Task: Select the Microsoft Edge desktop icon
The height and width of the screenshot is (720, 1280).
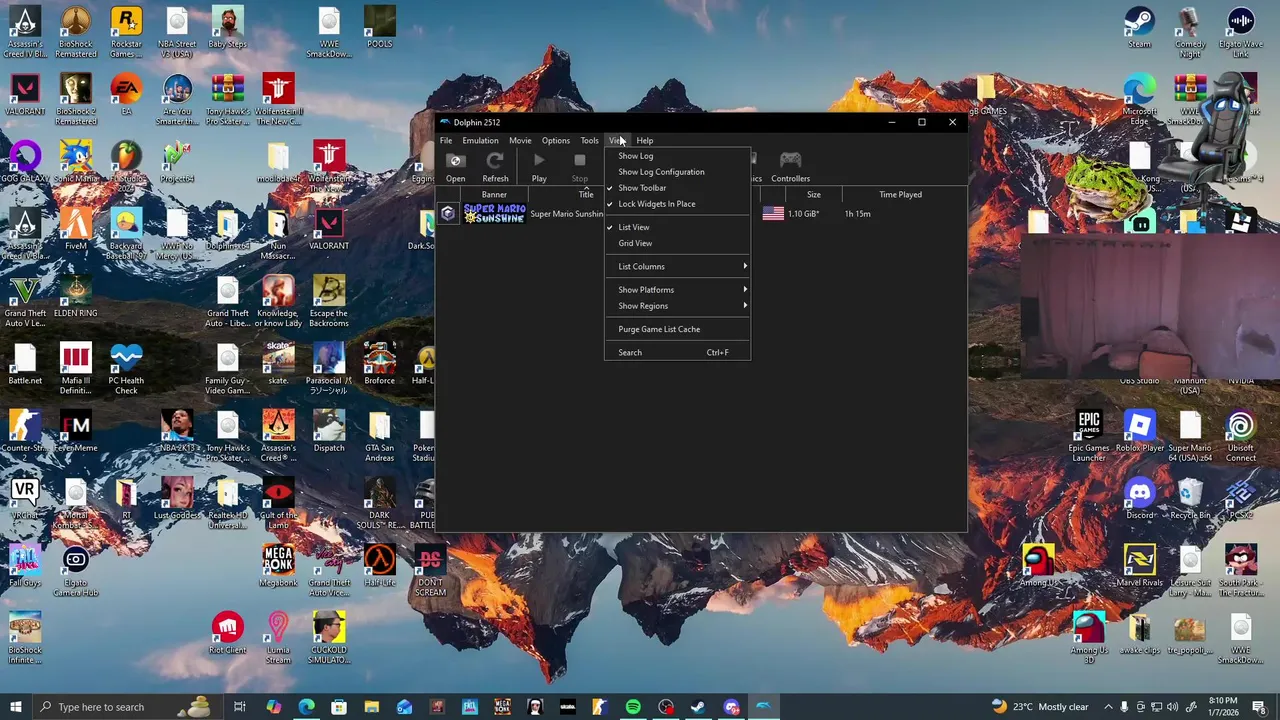Action: click(1139, 100)
